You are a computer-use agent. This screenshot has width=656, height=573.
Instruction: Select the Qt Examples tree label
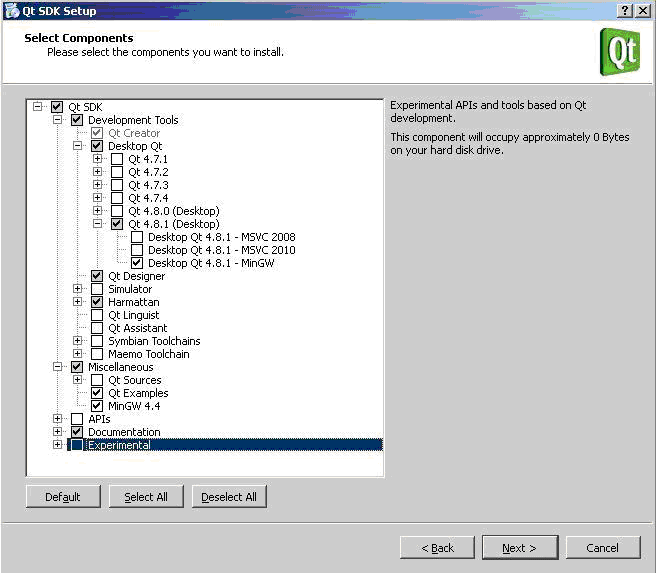click(138, 393)
